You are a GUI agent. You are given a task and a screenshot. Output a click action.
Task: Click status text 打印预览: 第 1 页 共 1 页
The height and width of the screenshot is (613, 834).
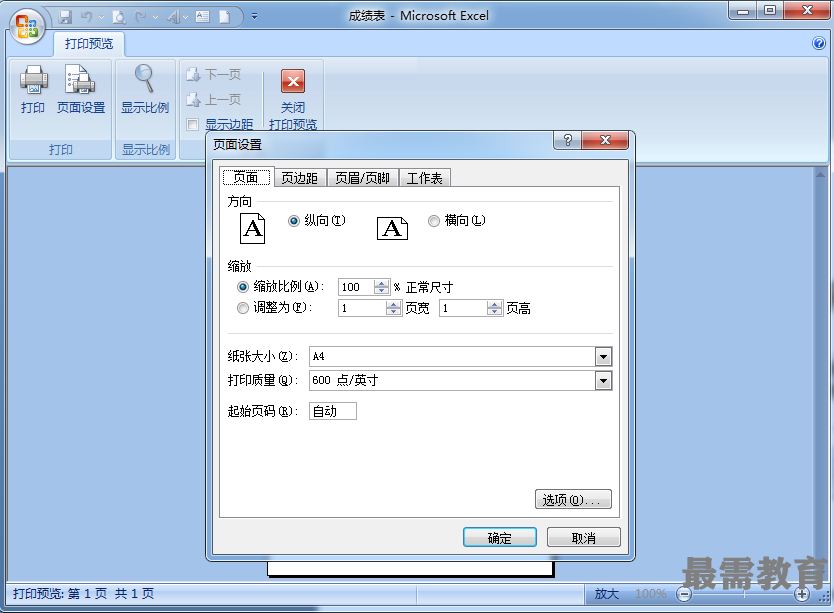click(x=84, y=594)
